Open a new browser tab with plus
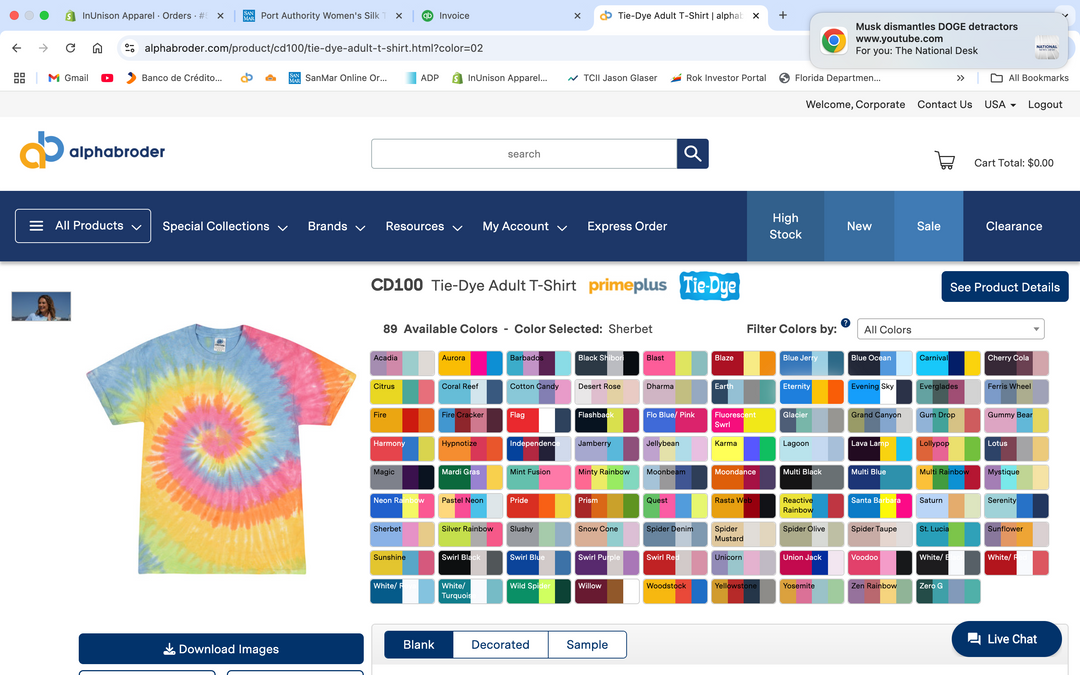The width and height of the screenshot is (1080, 675). coord(782,15)
